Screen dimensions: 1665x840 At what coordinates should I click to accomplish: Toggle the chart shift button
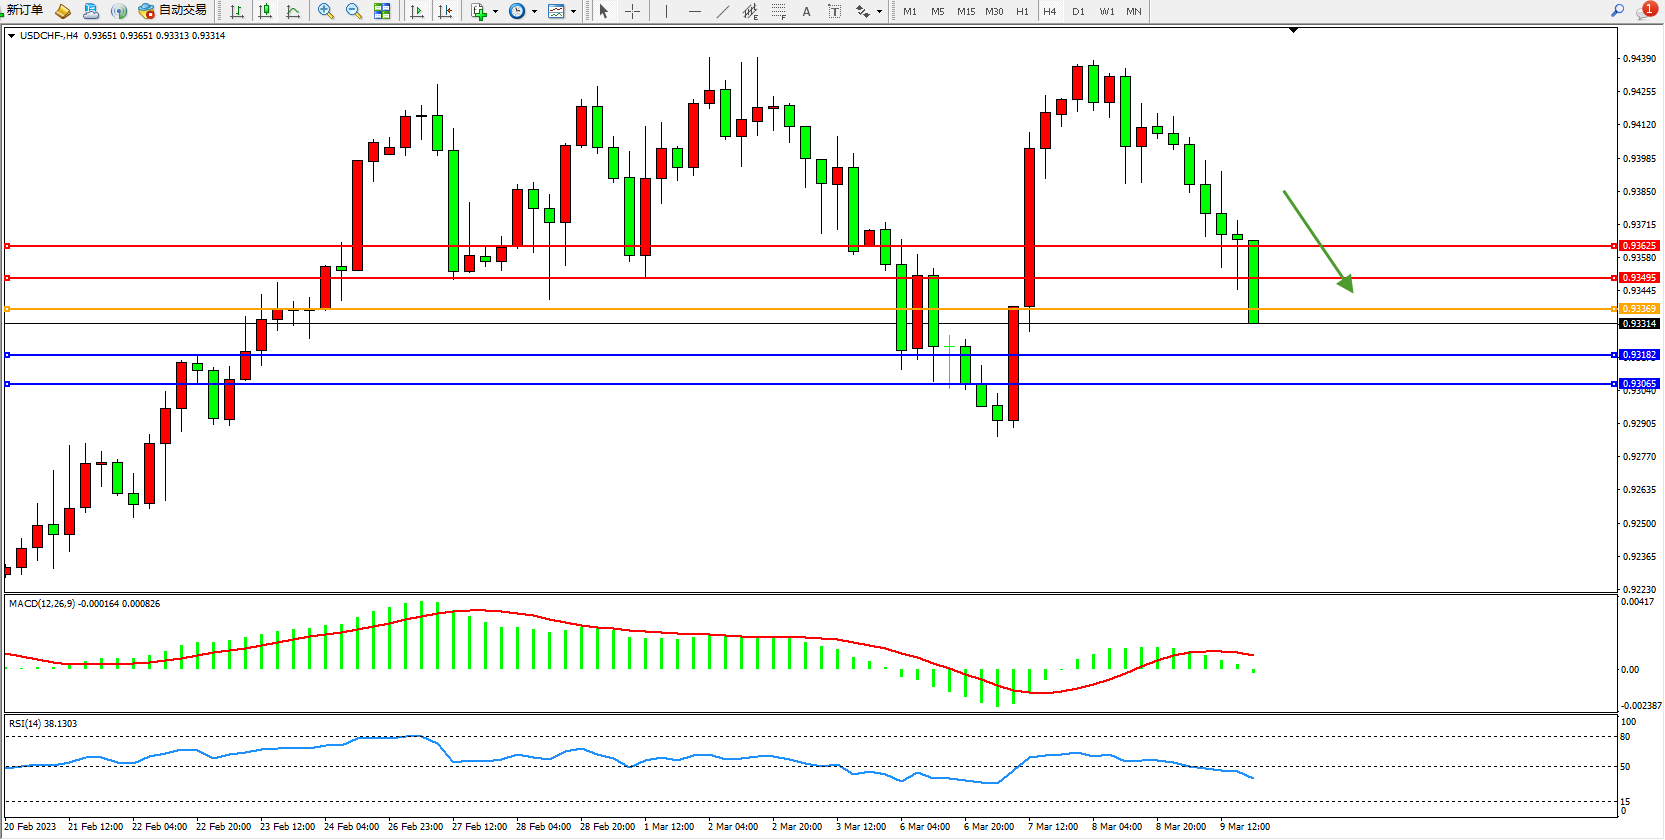[445, 11]
